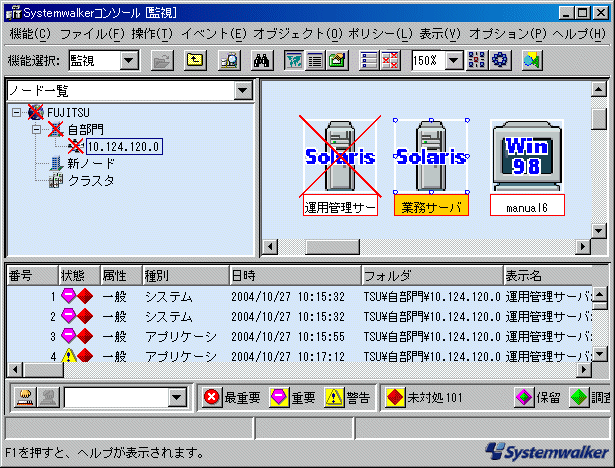Open the 機能選択 監視 dropdown
The height and width of the screenshot is (468, 615).
(129, 61)
